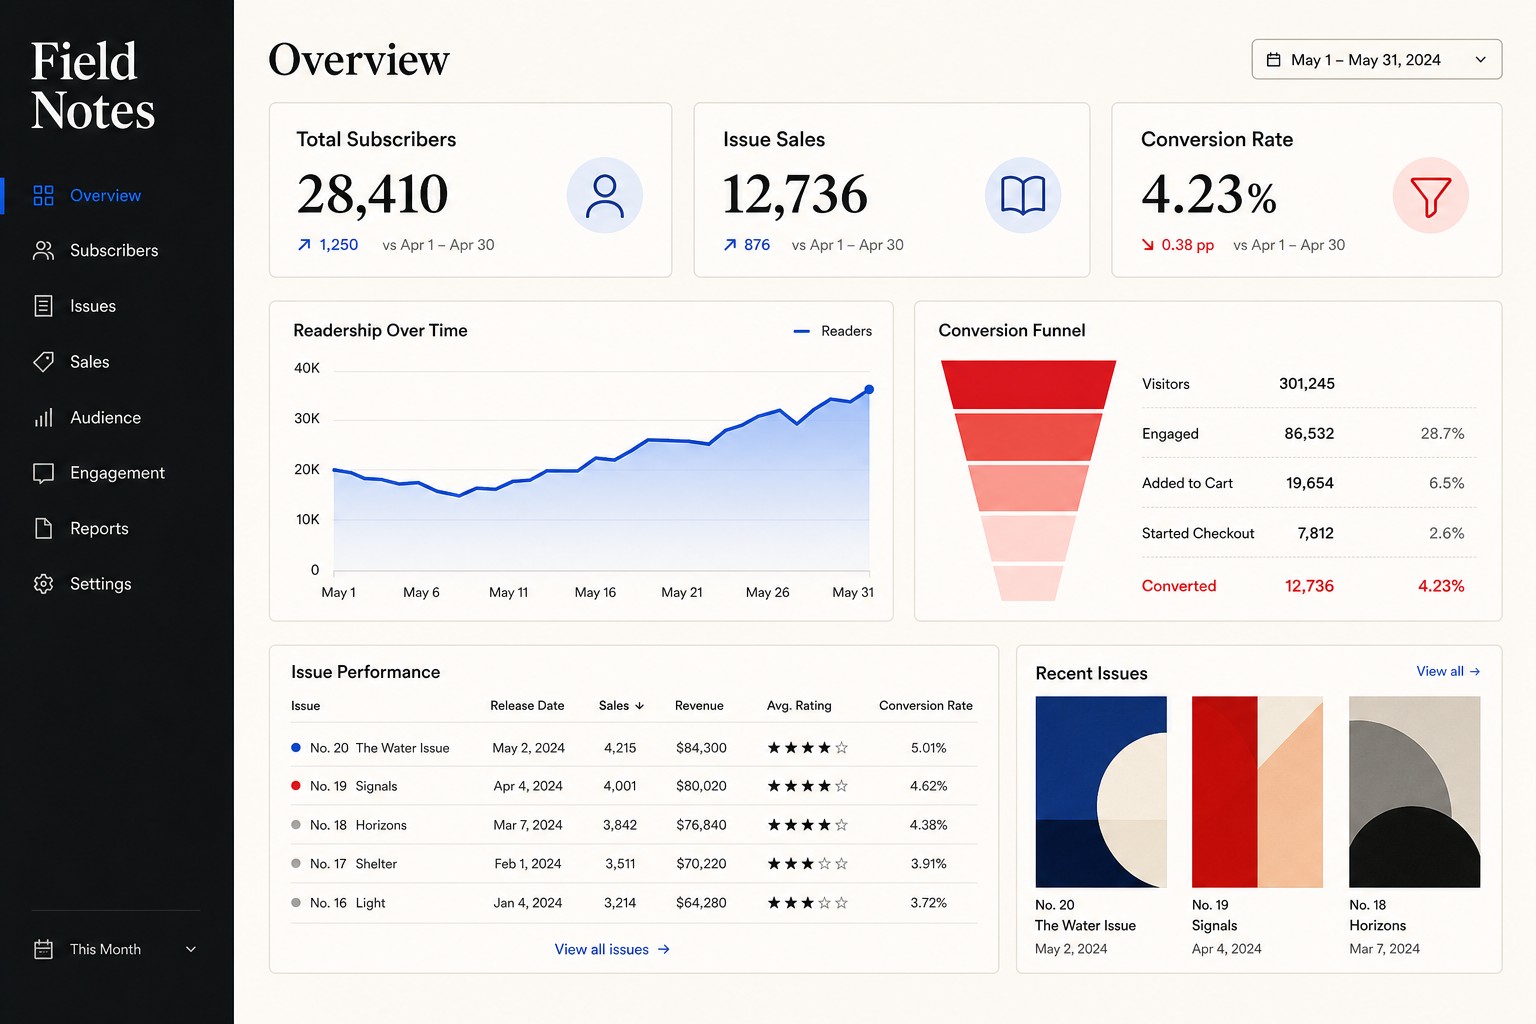The width and height of the screenshot is (1536, 1024).
Task: Select the May 31 endpoint on readership chart
Action: tap(869, 389)
